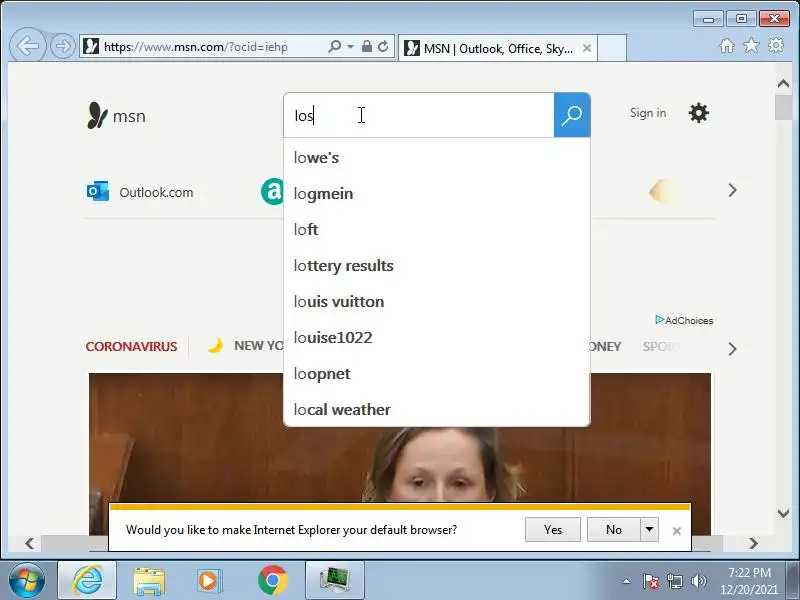Viewport: 800px width, 600px height.
Task: Show hidden tray icons arrow
Action: (x=627, y=581)
